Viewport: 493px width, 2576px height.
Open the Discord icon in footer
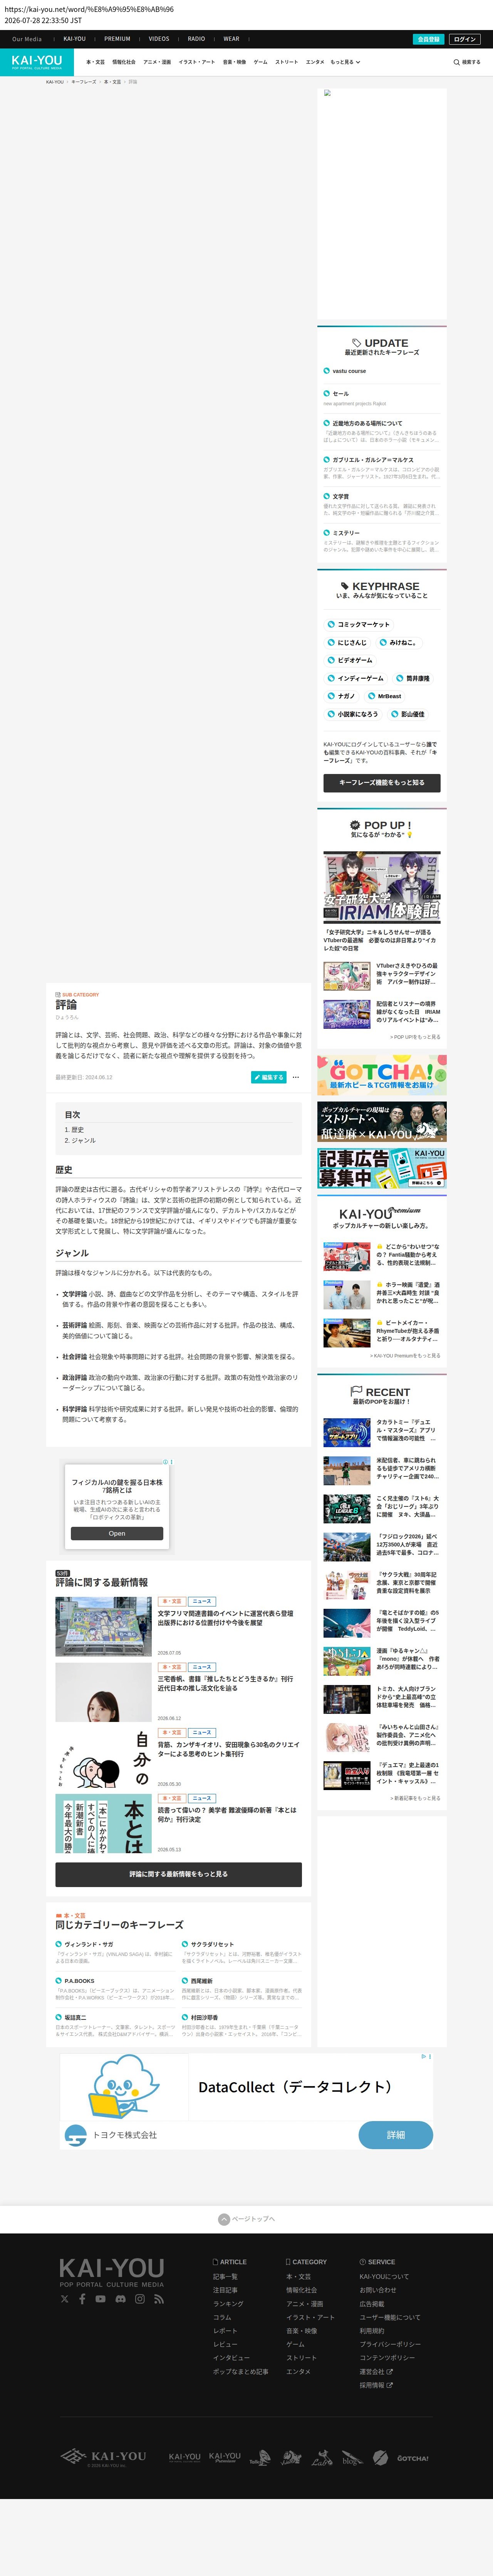[x=121, y=2299]
